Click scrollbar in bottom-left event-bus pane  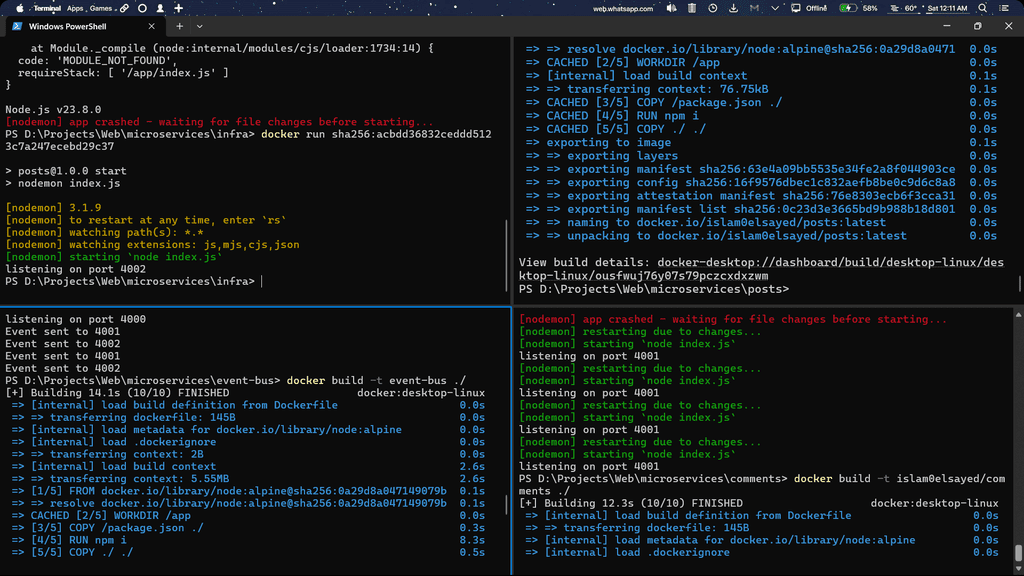point(507,505)
